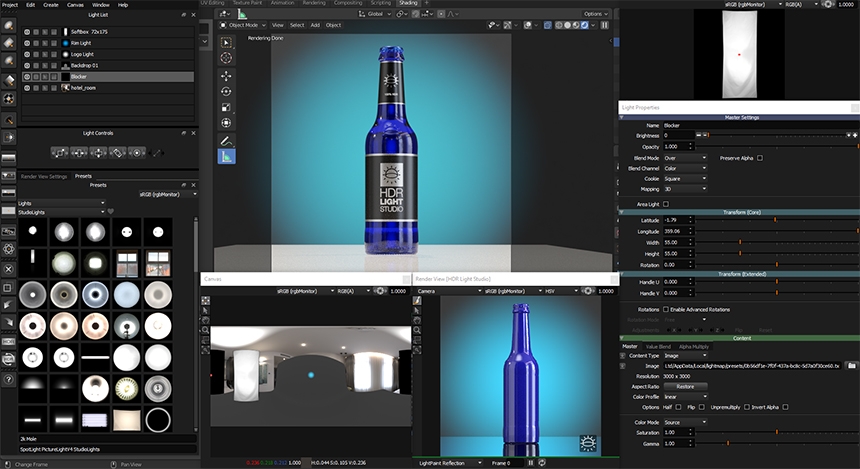
Task: Switch to rendered viewport shading icon
Action: [585, 25]
